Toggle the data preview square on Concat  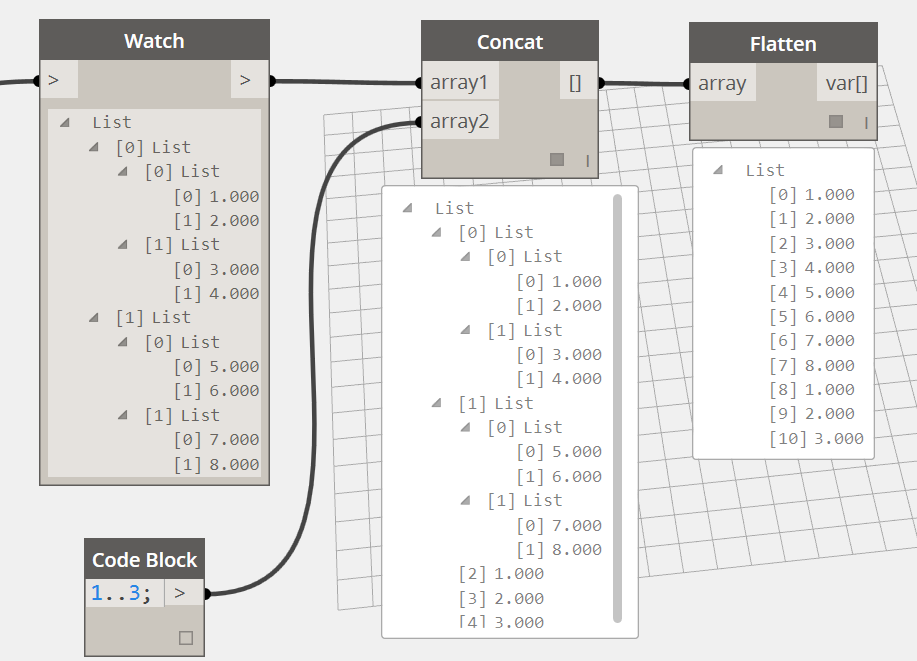557,158
